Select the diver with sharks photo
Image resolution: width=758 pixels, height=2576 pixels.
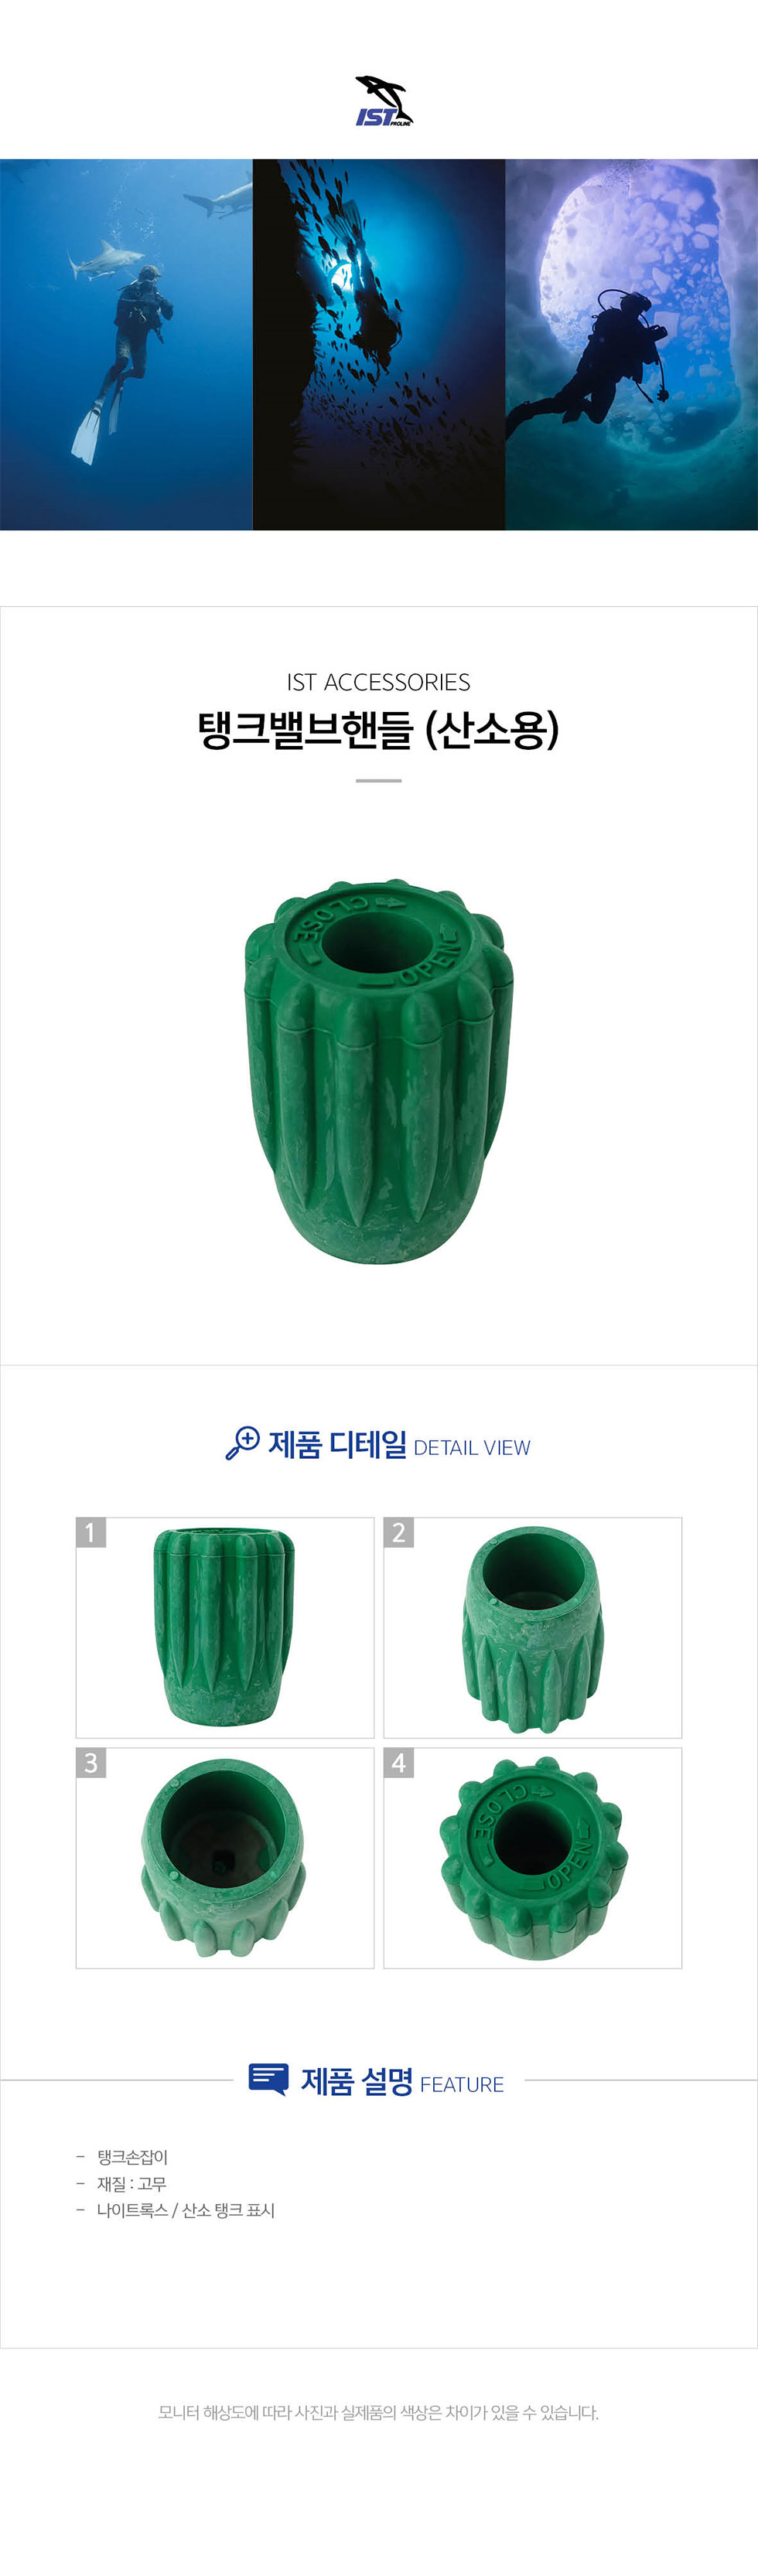(x=126, y=344)
